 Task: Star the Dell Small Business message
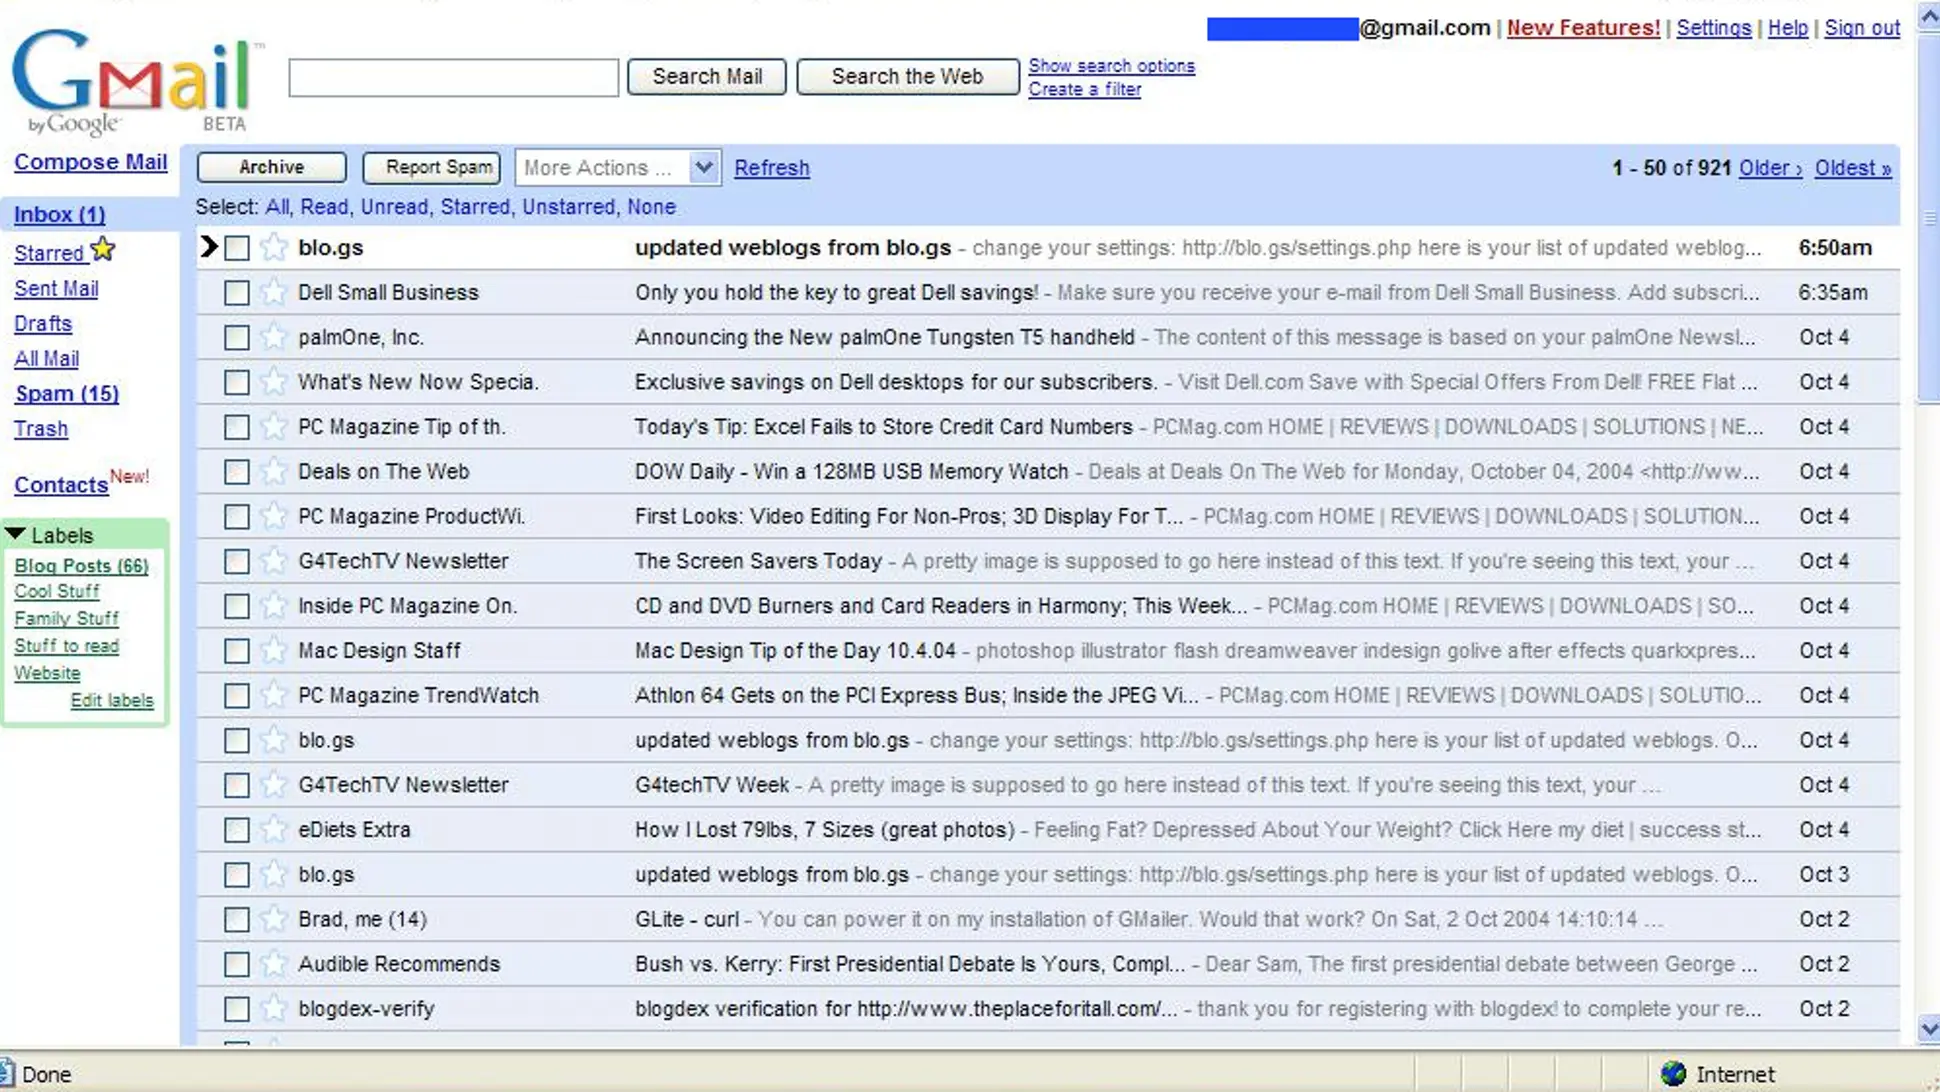(273, 292)
